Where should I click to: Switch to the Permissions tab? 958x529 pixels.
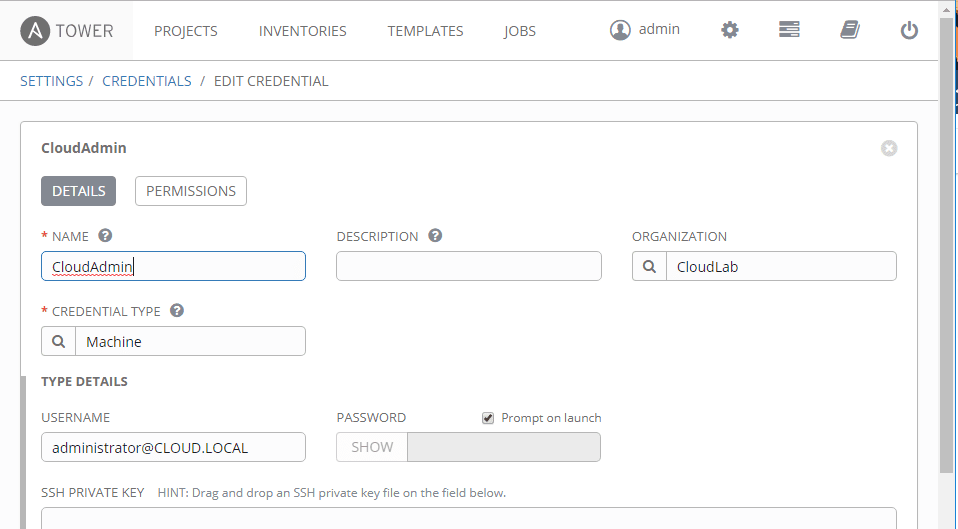(191, 191)
